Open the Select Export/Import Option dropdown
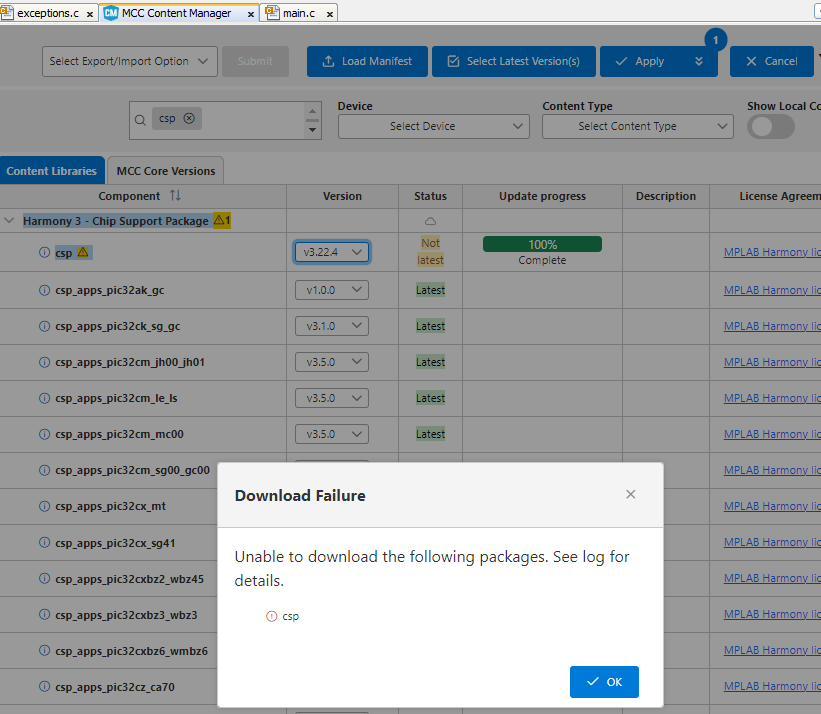The width and height of the screenshot is (821, 714). click(130, 61)
